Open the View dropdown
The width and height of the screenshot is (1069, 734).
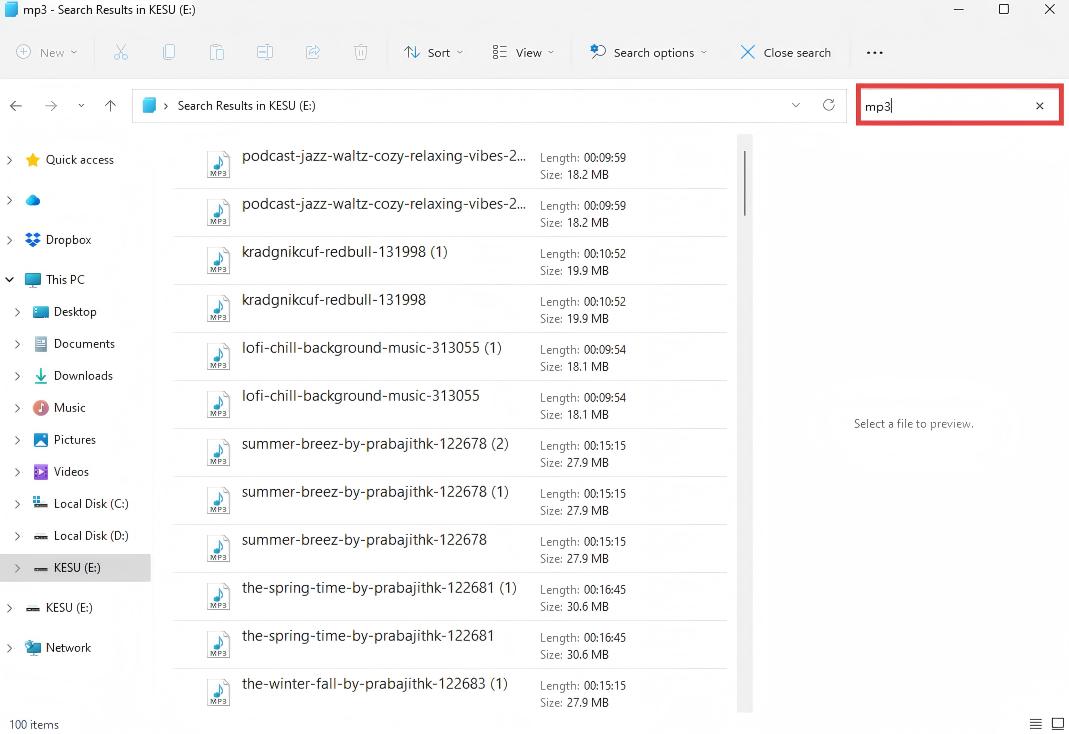tap(522, 52)
